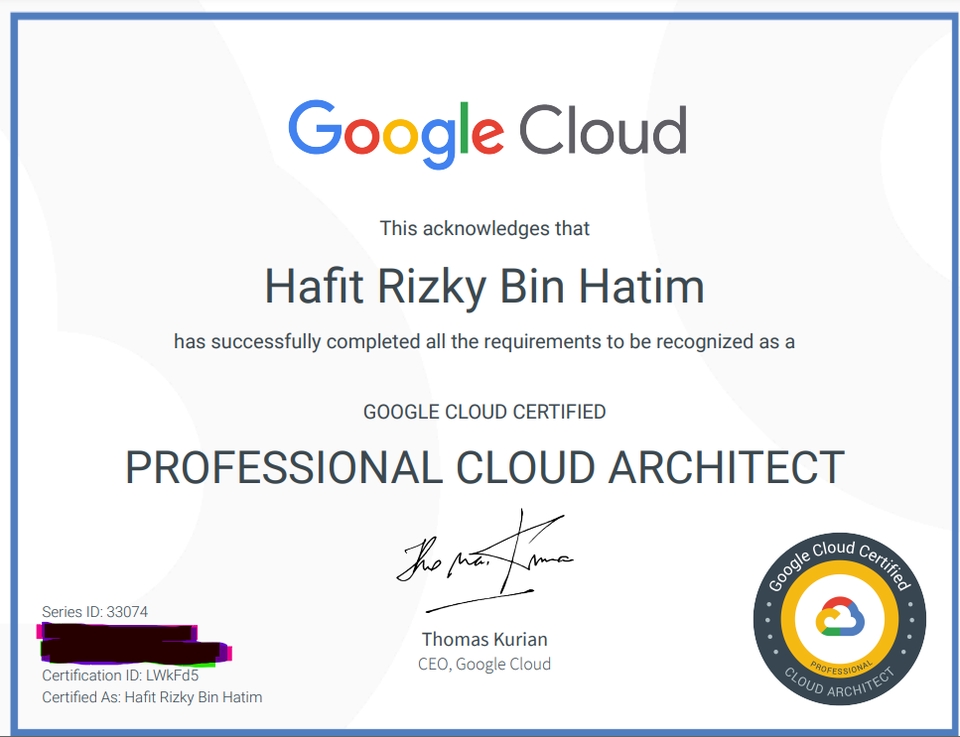This screenshot has width=960, height=737.
Task: Click the 'GOOGLE CLOUD CERTIFIED' text
Action: click(484, 412)
